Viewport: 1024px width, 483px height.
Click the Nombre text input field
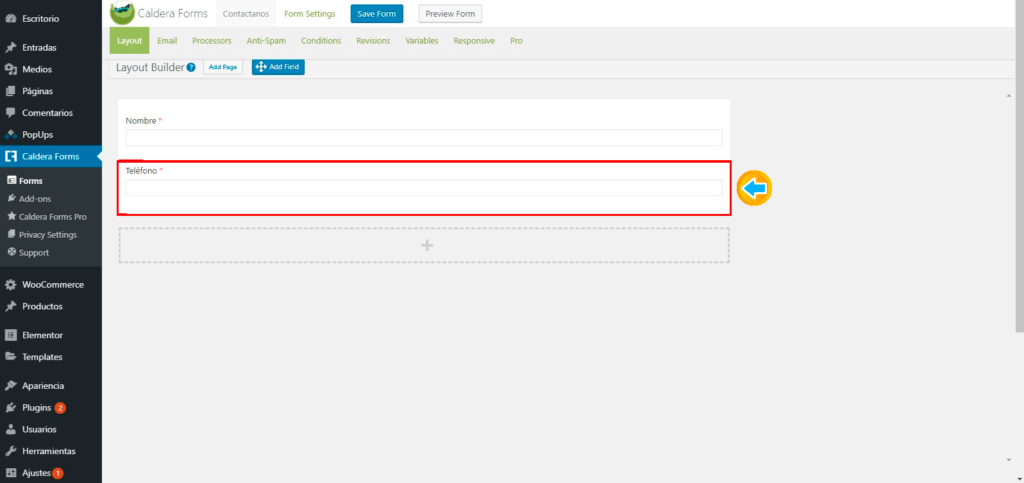pyautogui.click(x=423, y=138)
